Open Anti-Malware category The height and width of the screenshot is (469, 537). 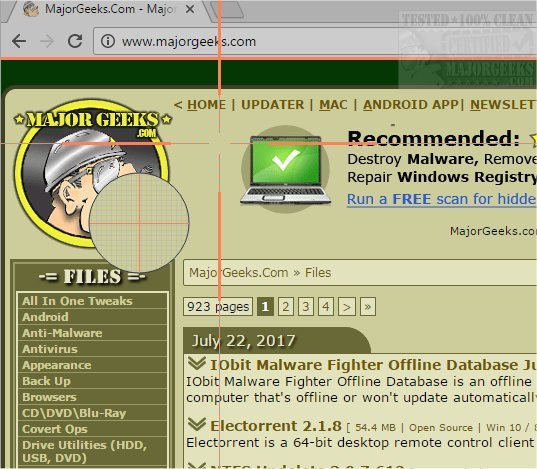click(x=62, y=333)
